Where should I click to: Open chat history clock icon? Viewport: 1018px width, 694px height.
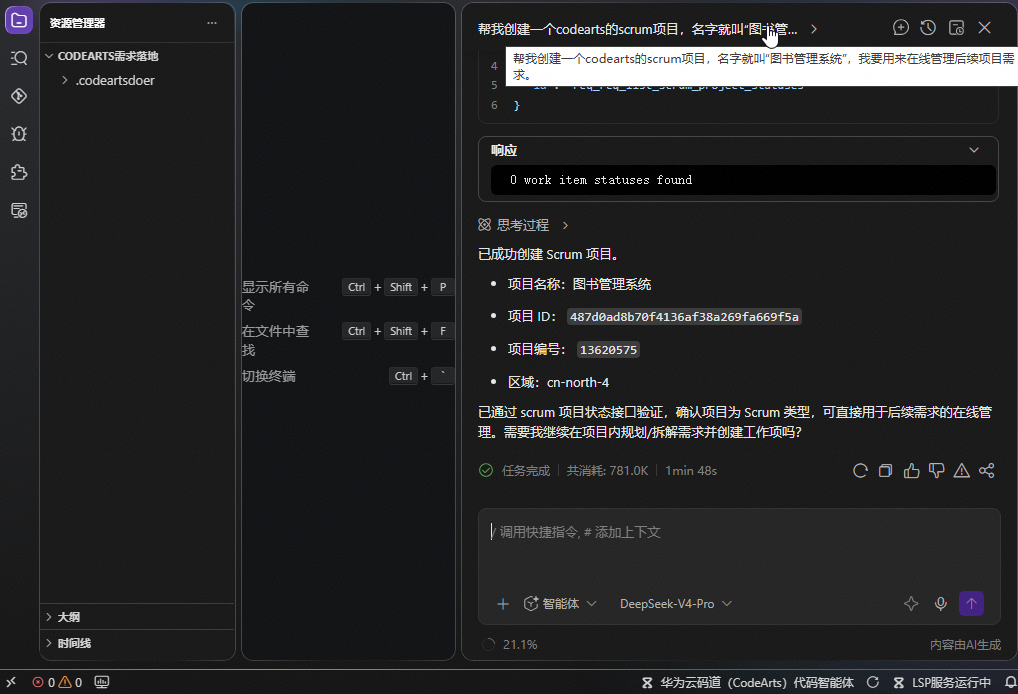pyautogui.click(x=928, y=27)
